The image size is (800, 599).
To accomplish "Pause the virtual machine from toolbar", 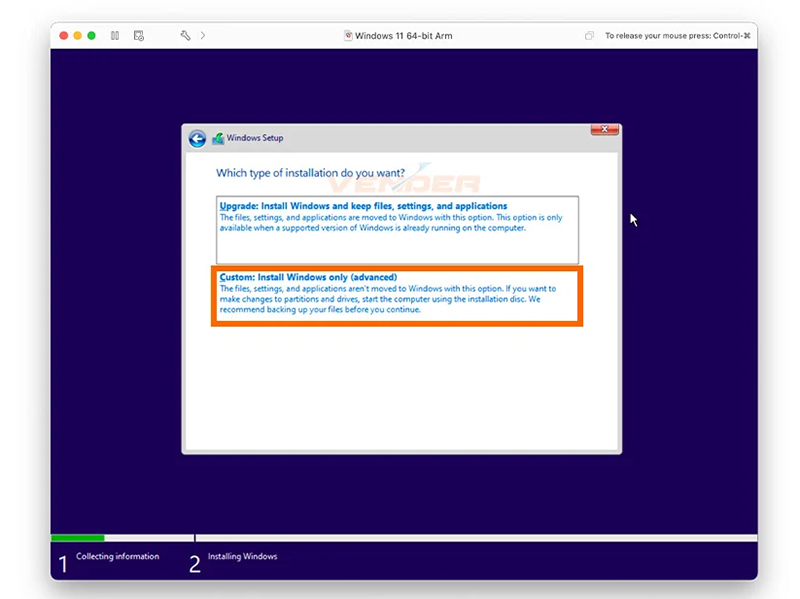I will 115,36.
